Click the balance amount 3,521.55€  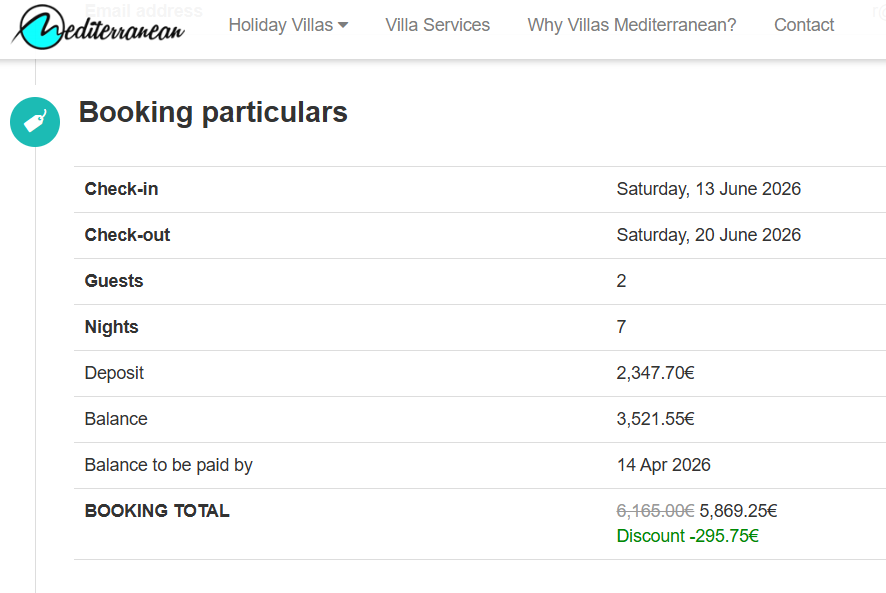[x=655, y=419]
